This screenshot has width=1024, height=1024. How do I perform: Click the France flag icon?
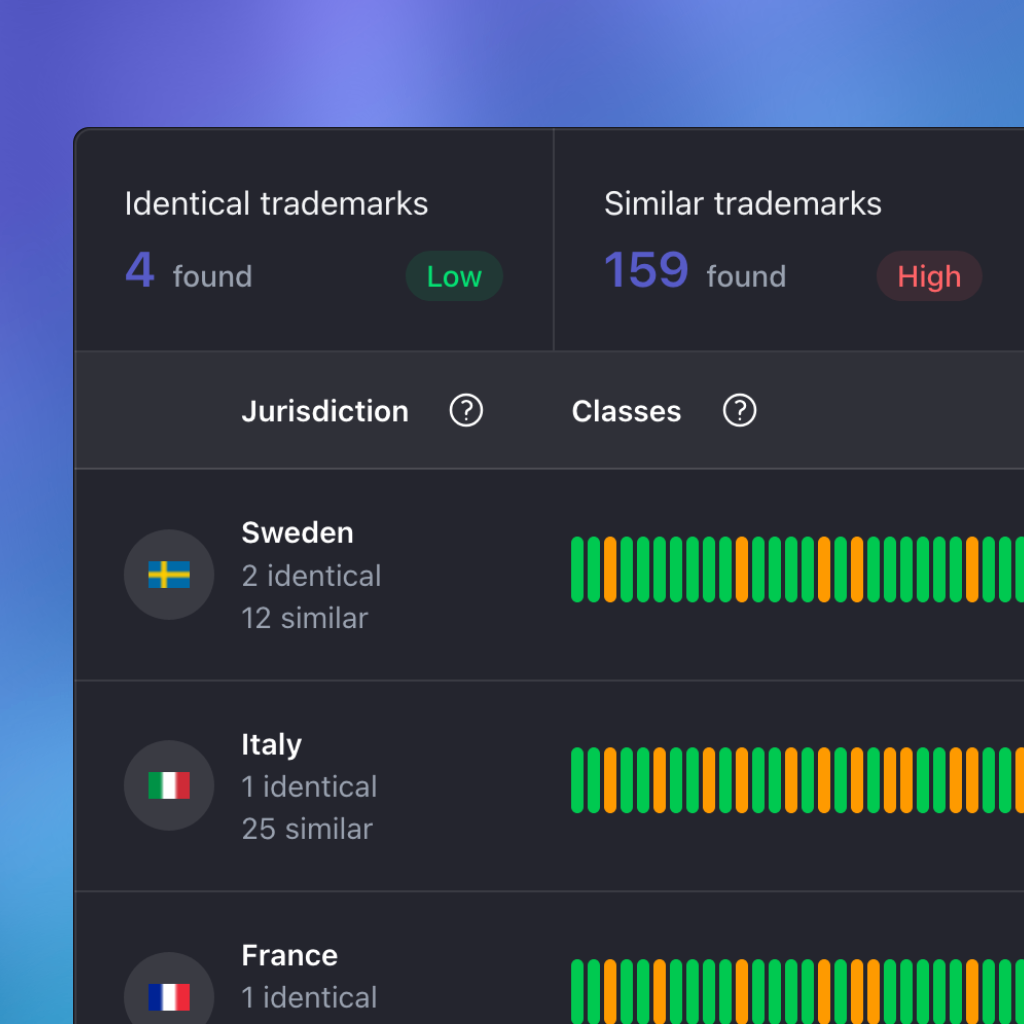[x=169, y=995]
